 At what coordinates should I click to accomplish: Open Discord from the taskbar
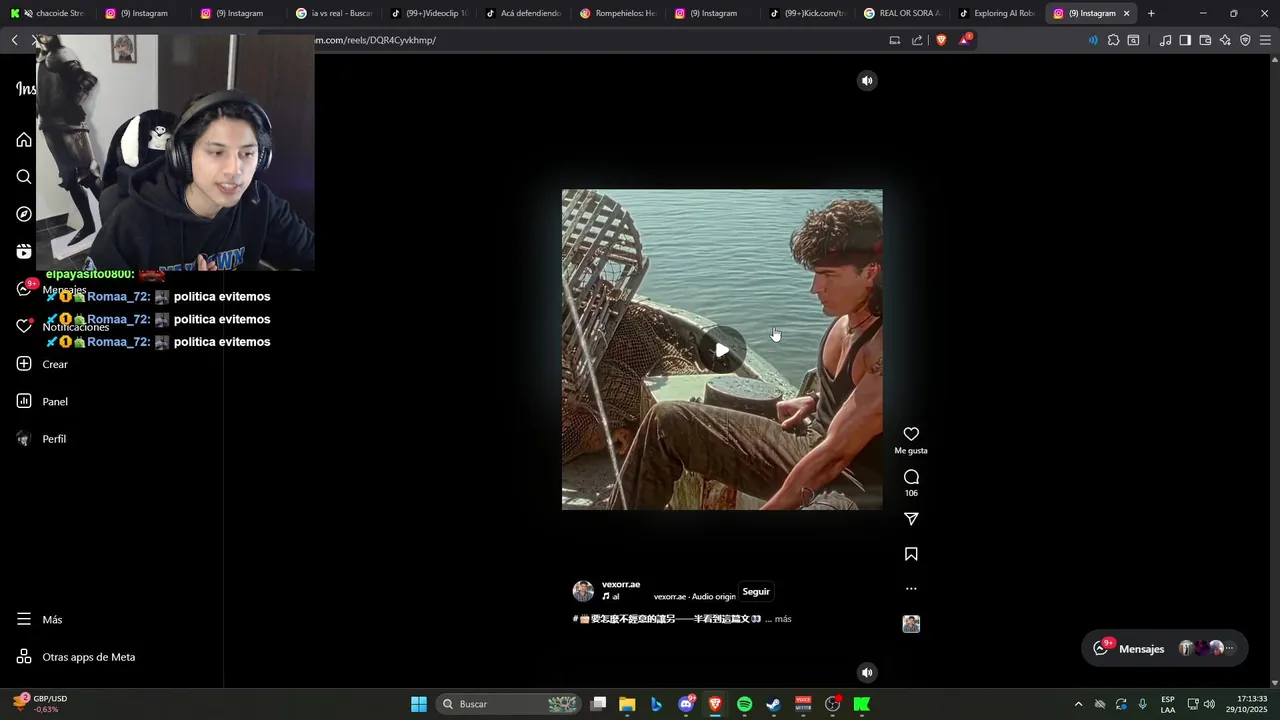point(686,704)
